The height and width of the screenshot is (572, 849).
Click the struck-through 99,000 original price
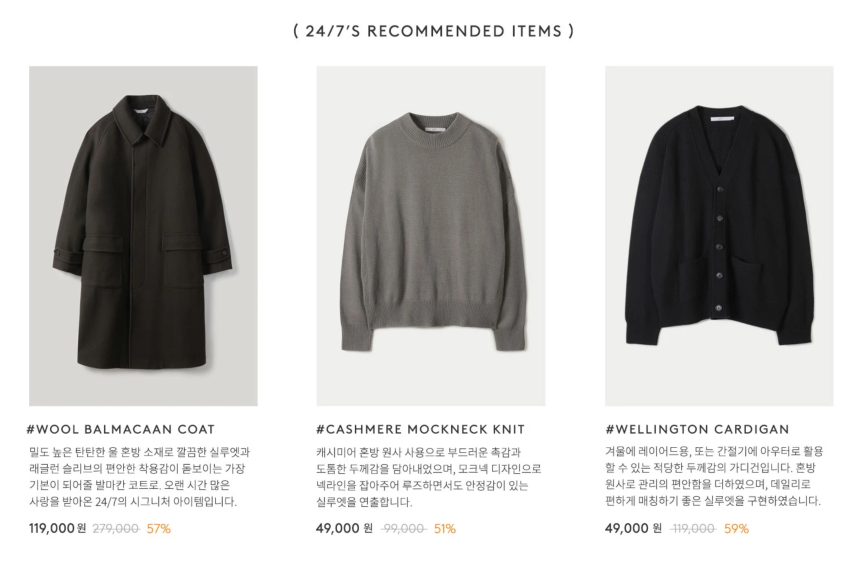[x=404, y=529]
